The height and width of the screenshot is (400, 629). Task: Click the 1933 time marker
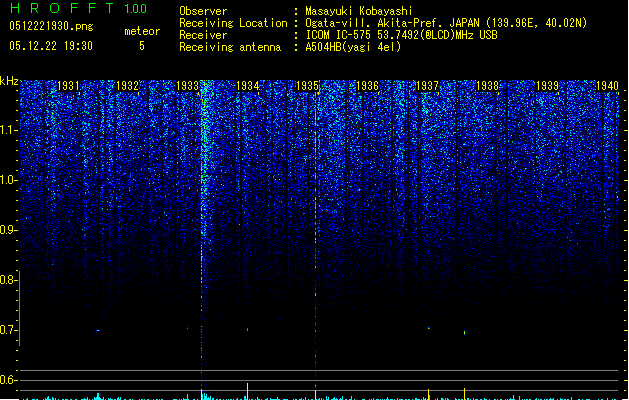[x=188, y=86]
